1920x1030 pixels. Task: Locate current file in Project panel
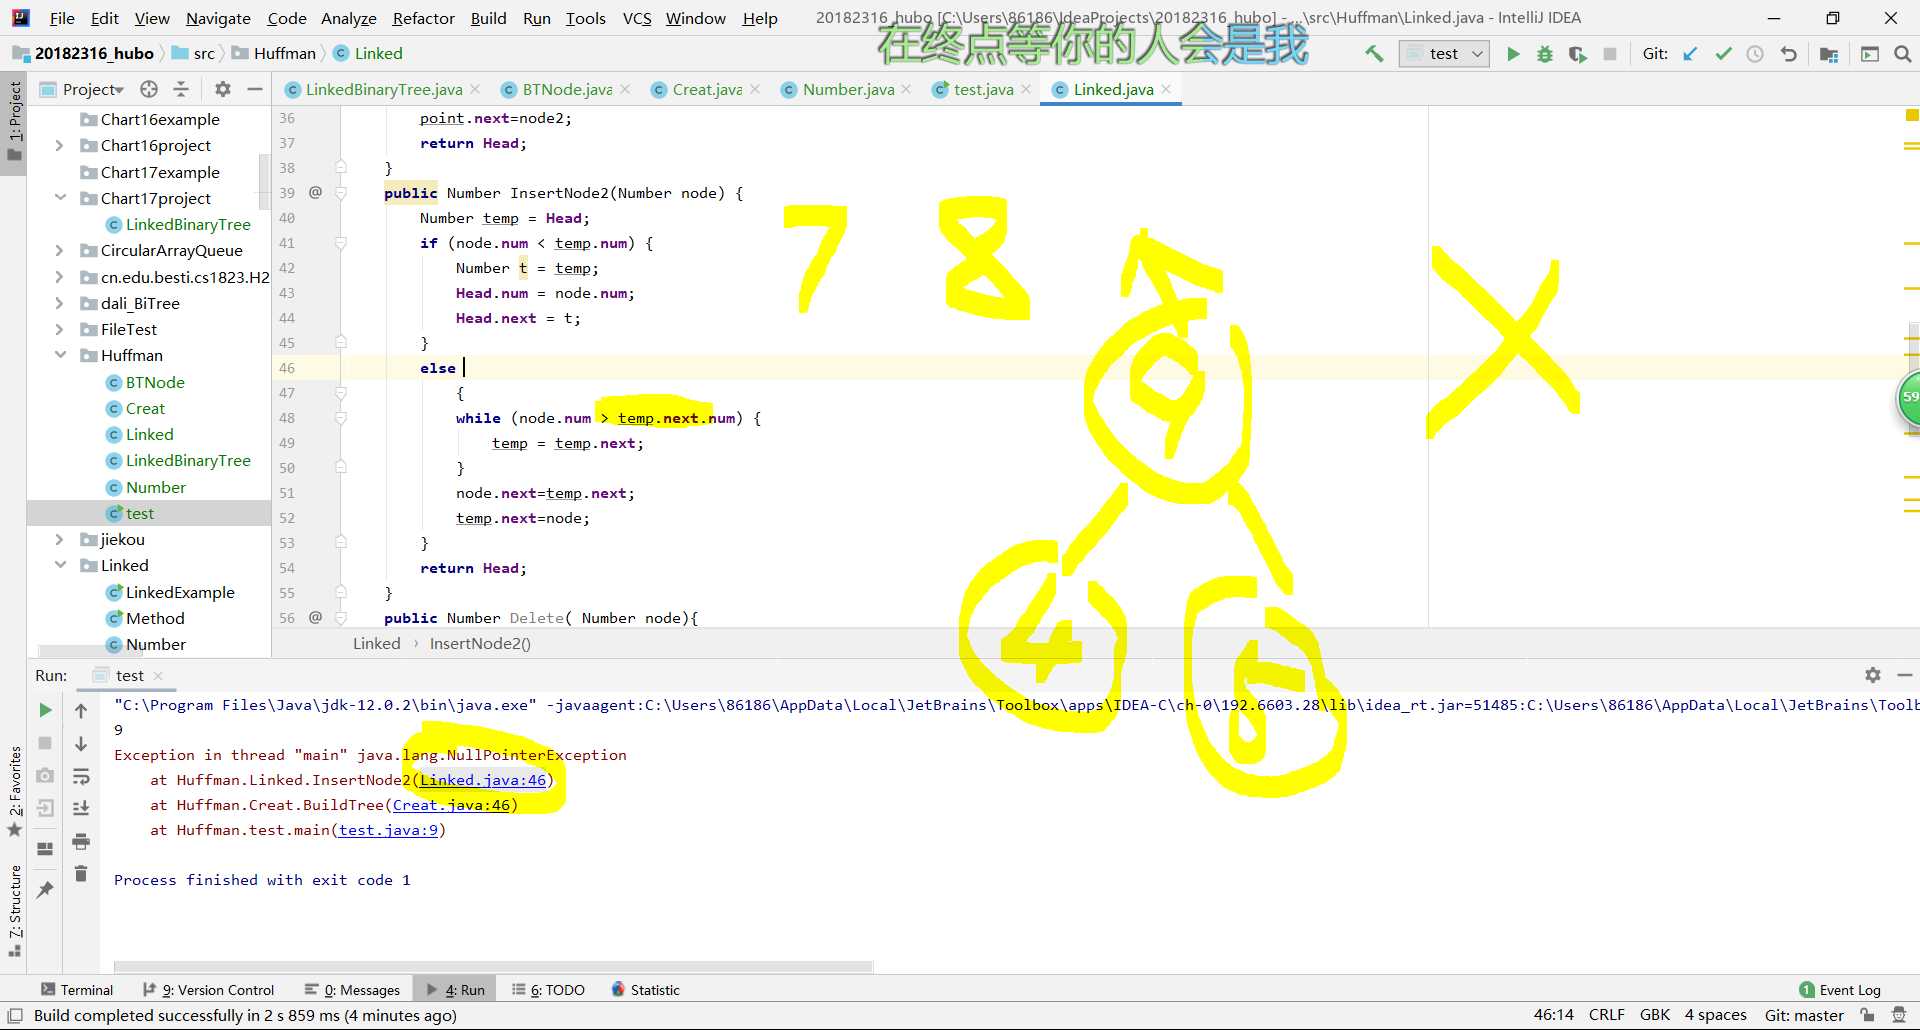coord(149,89)
